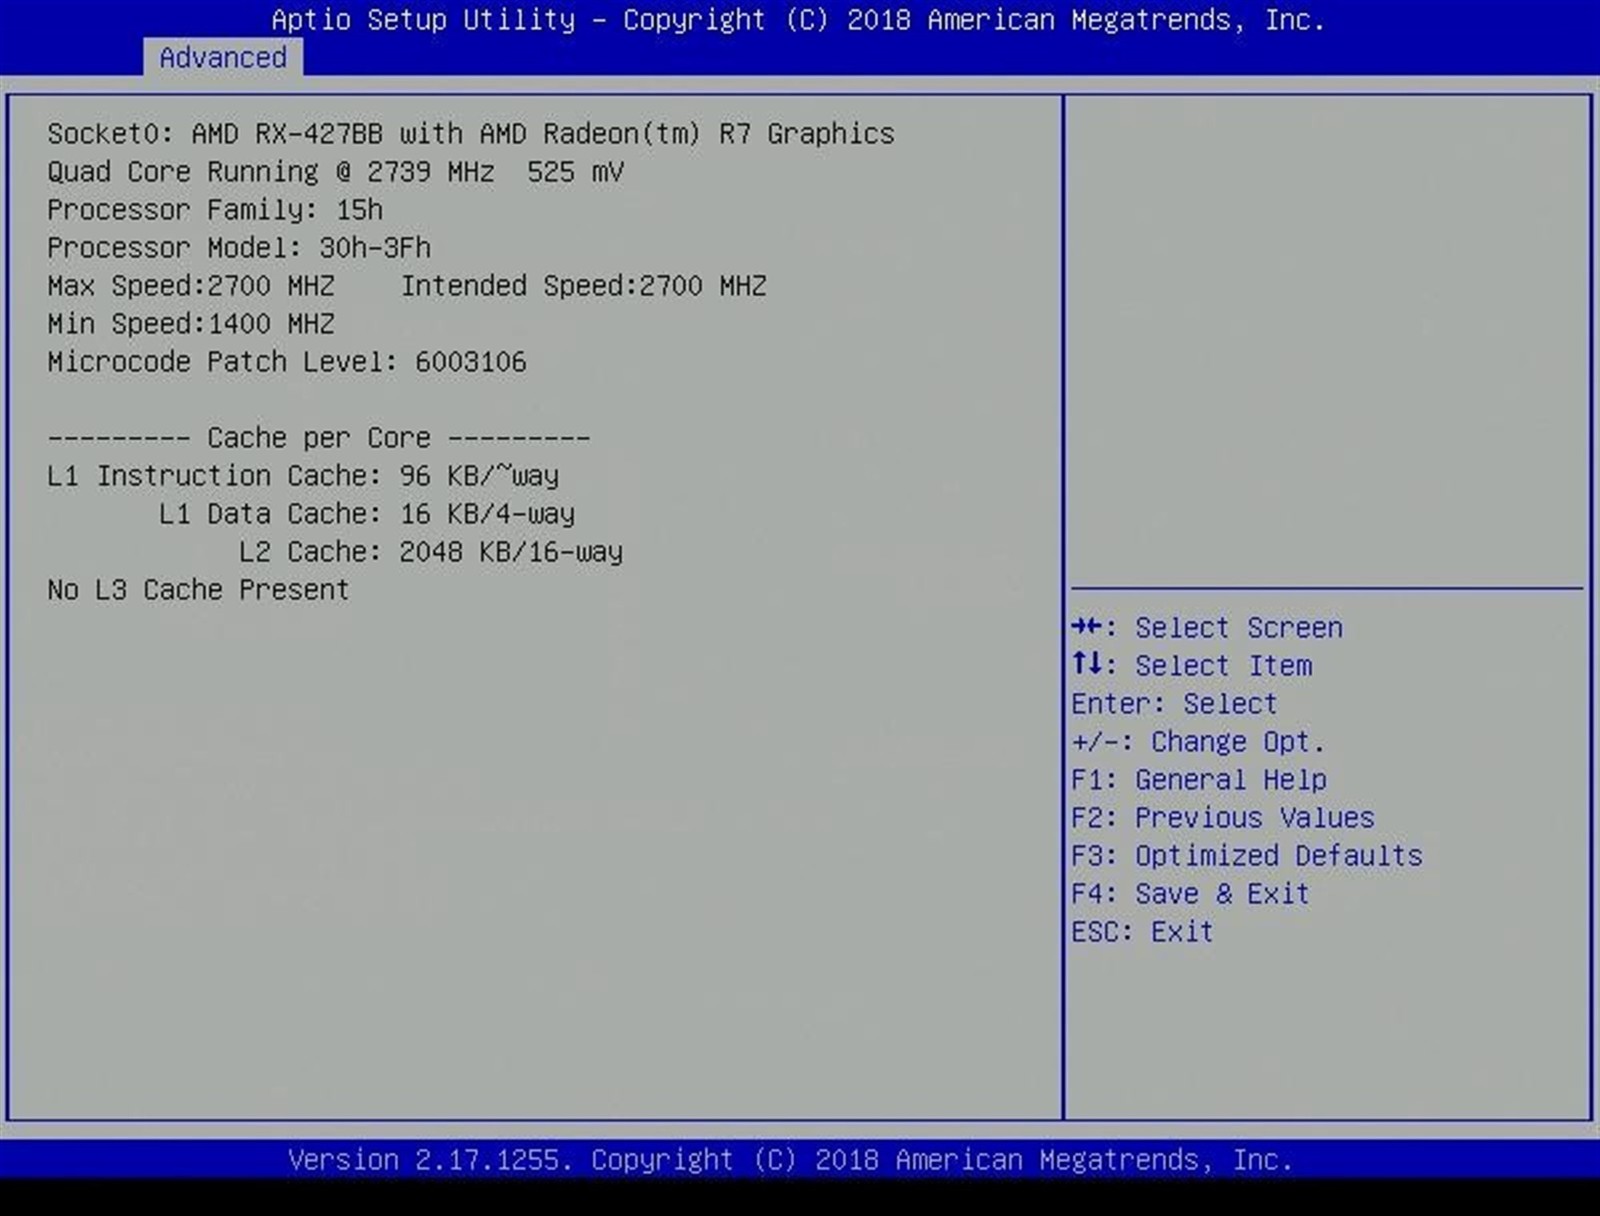Select the Advanced tab

pyautogui.click(x=222, y=57)
